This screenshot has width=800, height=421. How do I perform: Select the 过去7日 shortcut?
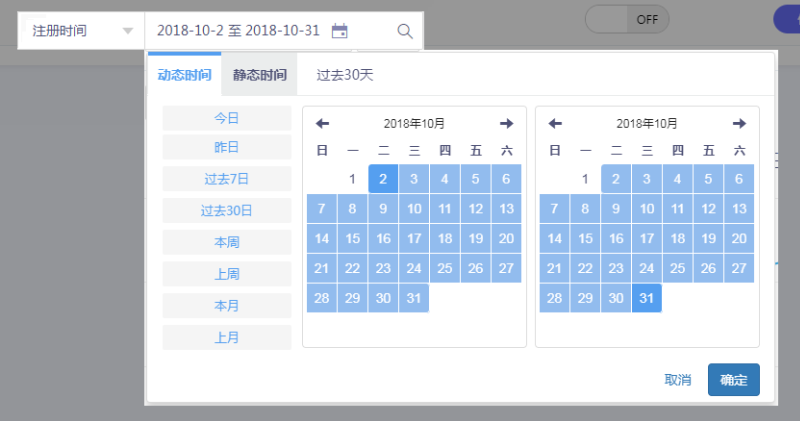tap(227, 179)
